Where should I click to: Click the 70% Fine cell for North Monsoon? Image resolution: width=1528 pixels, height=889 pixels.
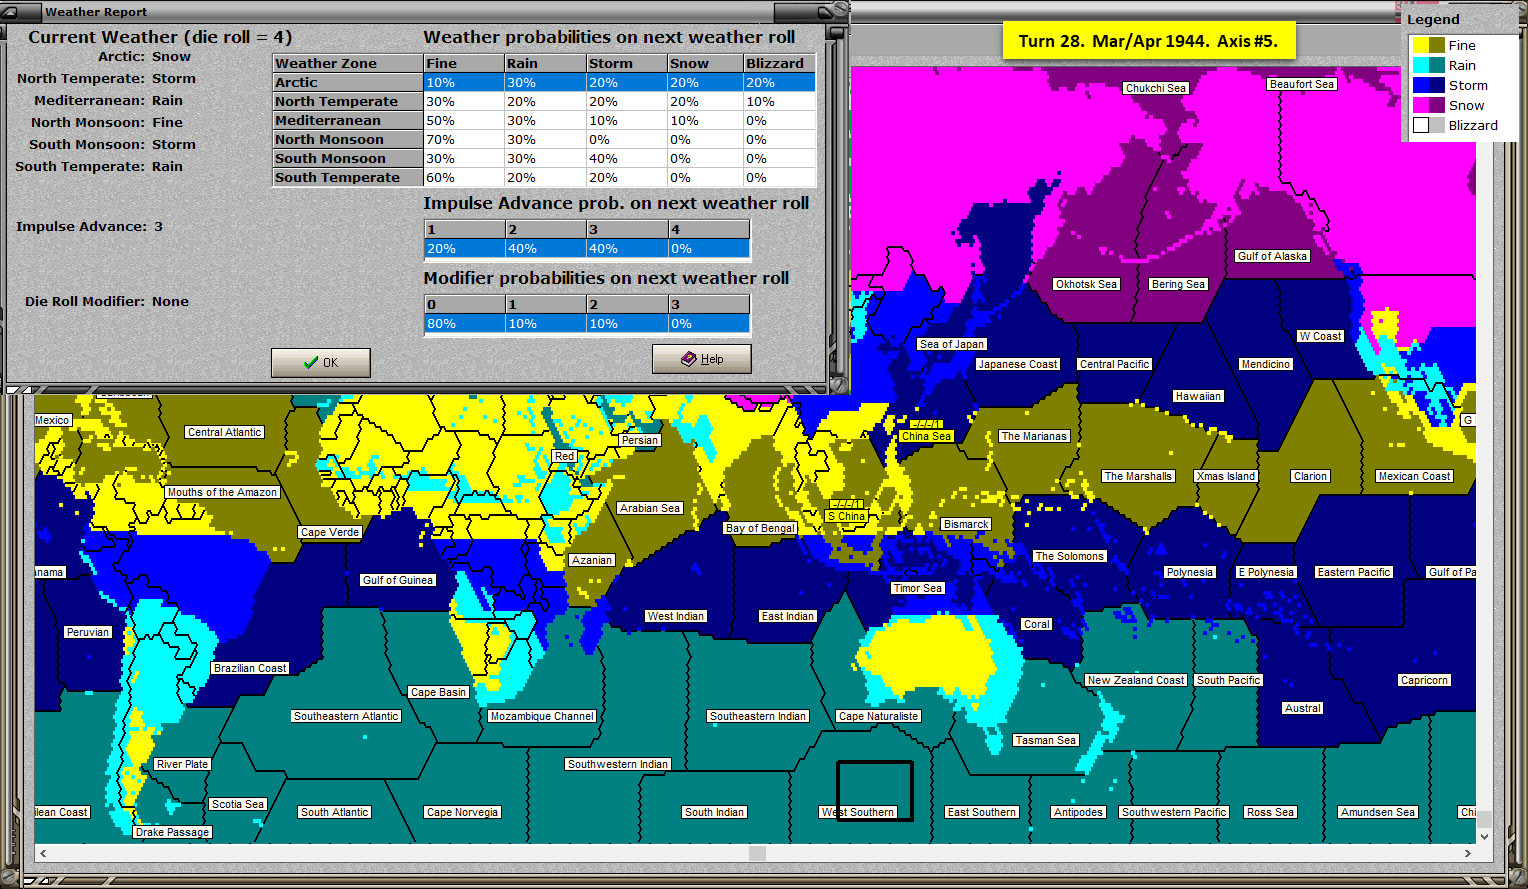[464, 139]
